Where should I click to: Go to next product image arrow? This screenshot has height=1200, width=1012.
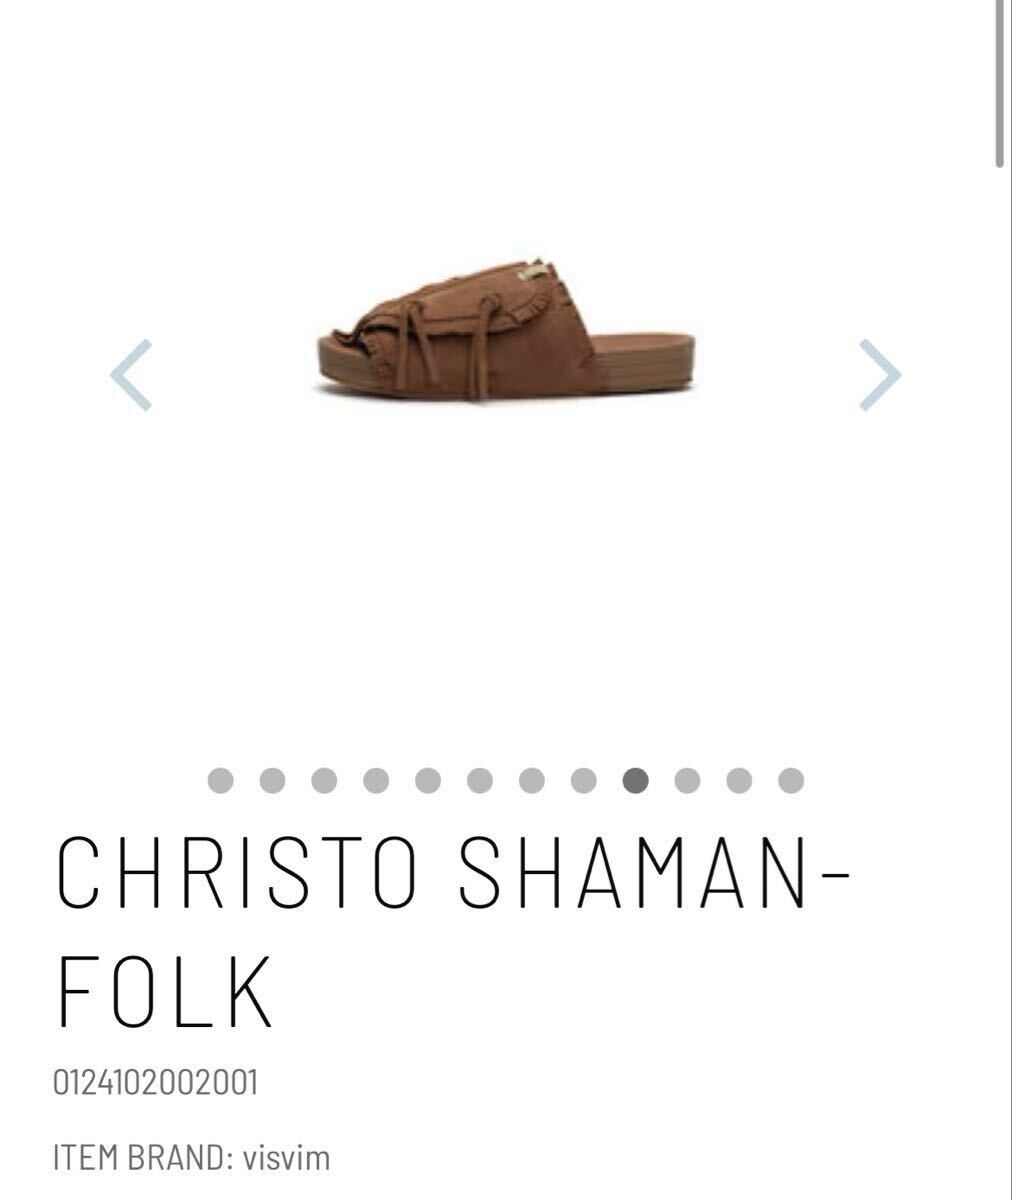tap(880, 375)
